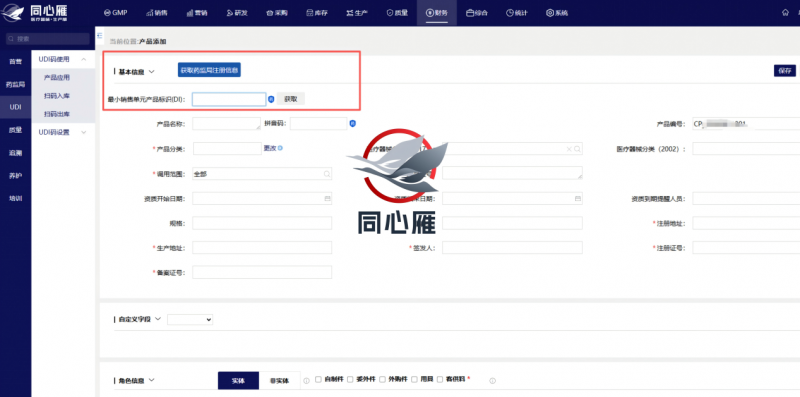Focus the 签发人 input field
The height and width of the screenshot is (397, 800).
coord(512,247)
